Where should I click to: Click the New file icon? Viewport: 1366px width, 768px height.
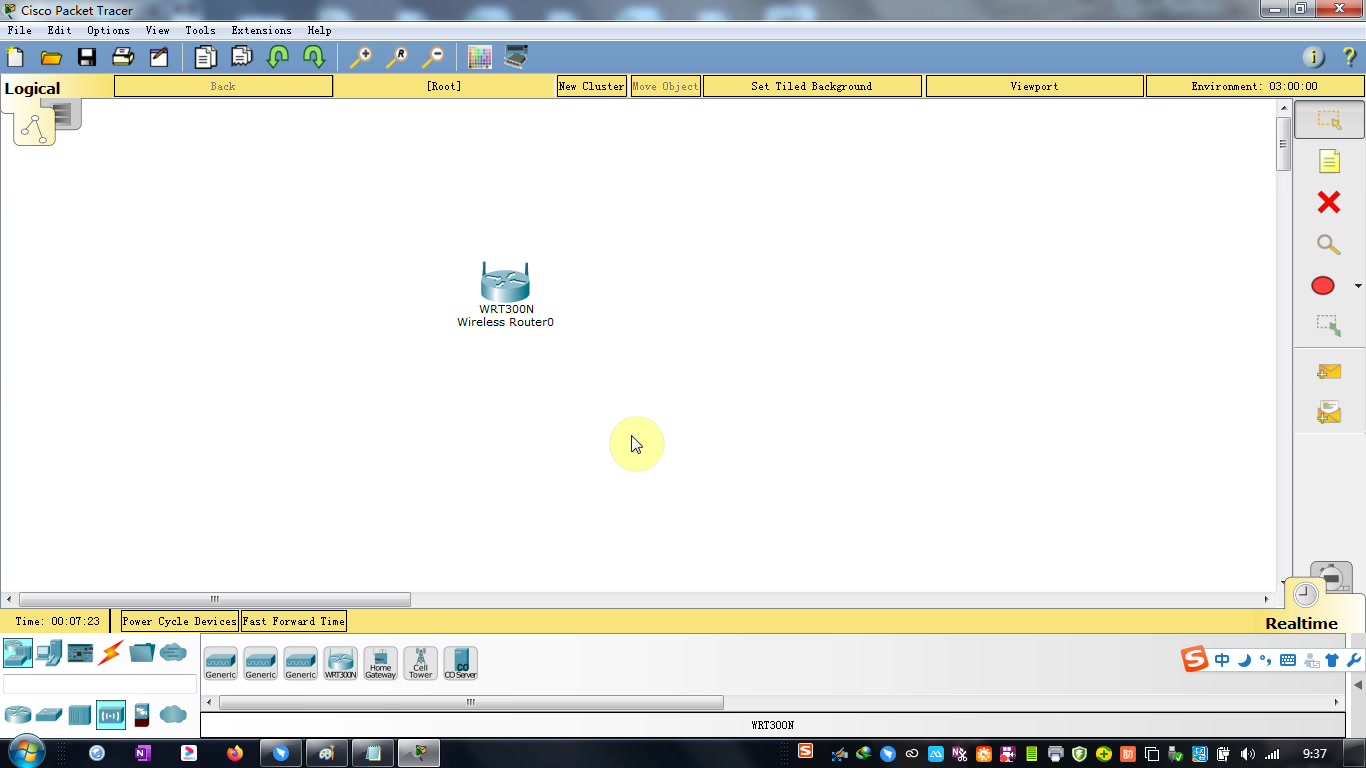[x=16, y=57]
